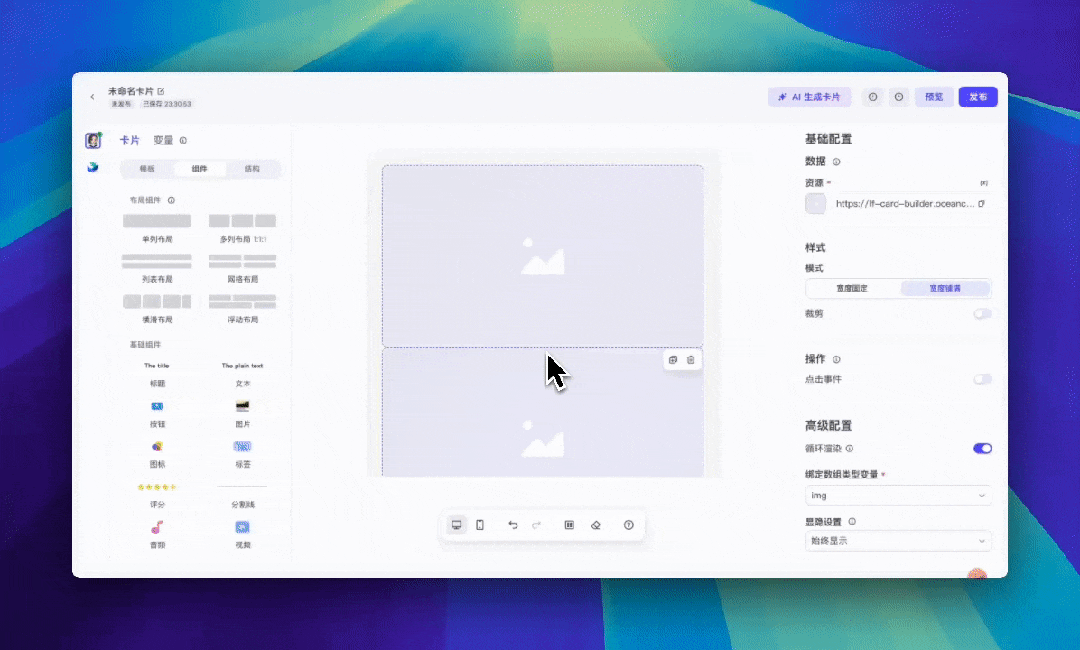
Task: Go back using the header arrow
Action: click(x=92, y=97)
